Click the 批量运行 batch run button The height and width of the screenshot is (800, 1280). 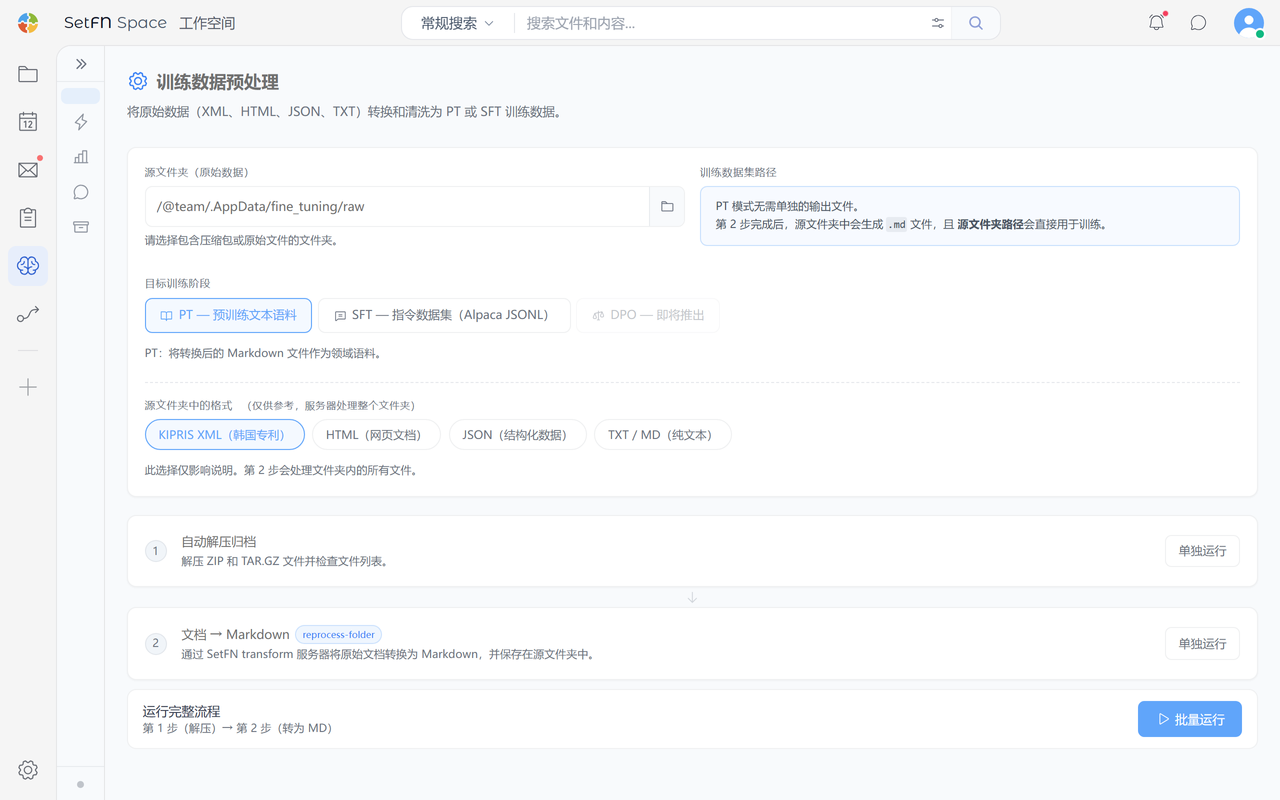point(1190,719)
